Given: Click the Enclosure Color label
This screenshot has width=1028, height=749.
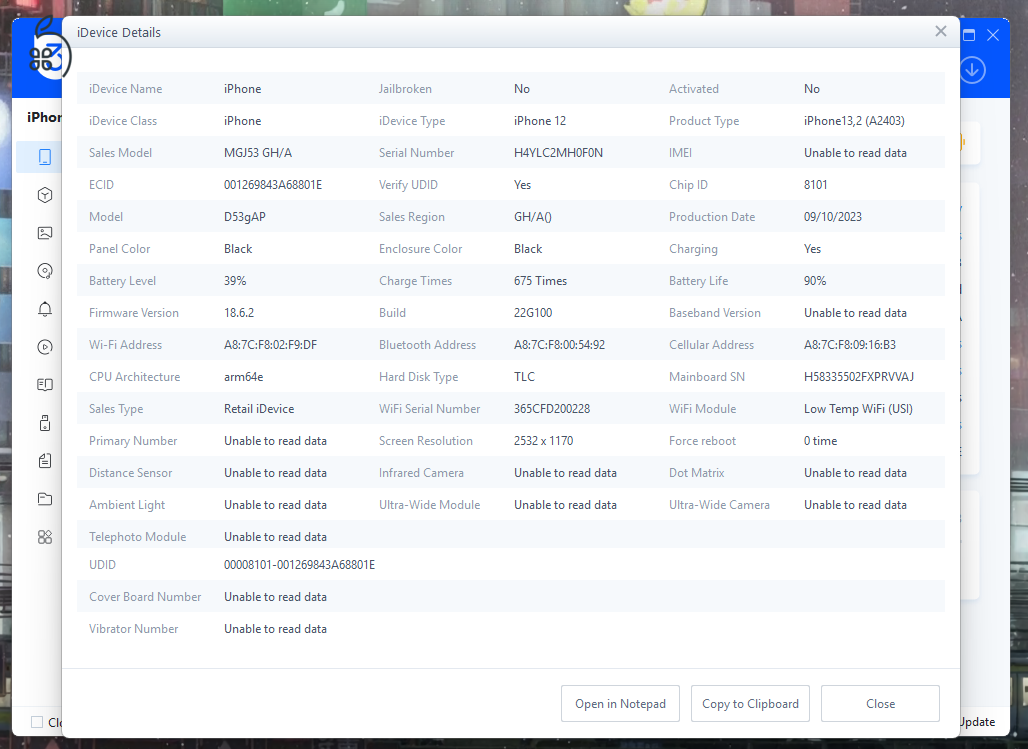Looking at the screenshot, I should point(420,249).
